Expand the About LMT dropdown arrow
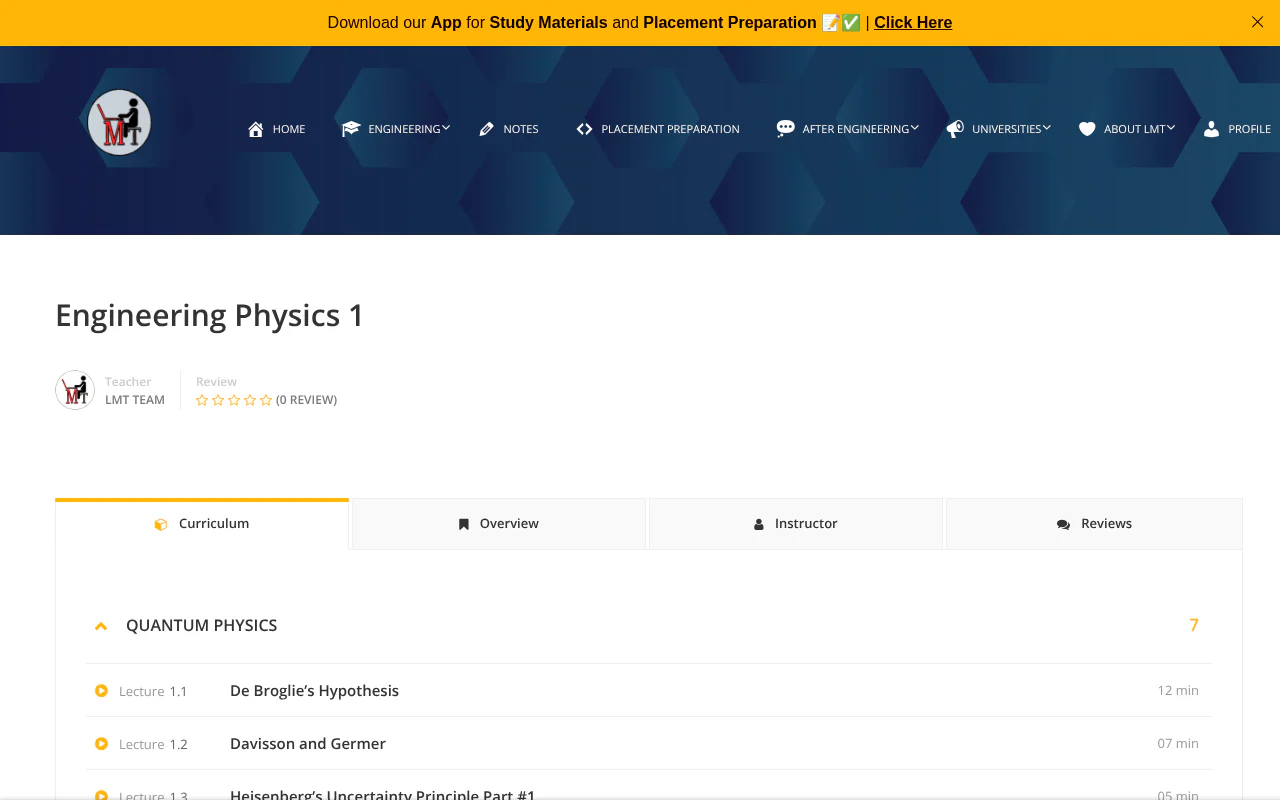This screenshot has width=1280, height=800. [1171, 128]
